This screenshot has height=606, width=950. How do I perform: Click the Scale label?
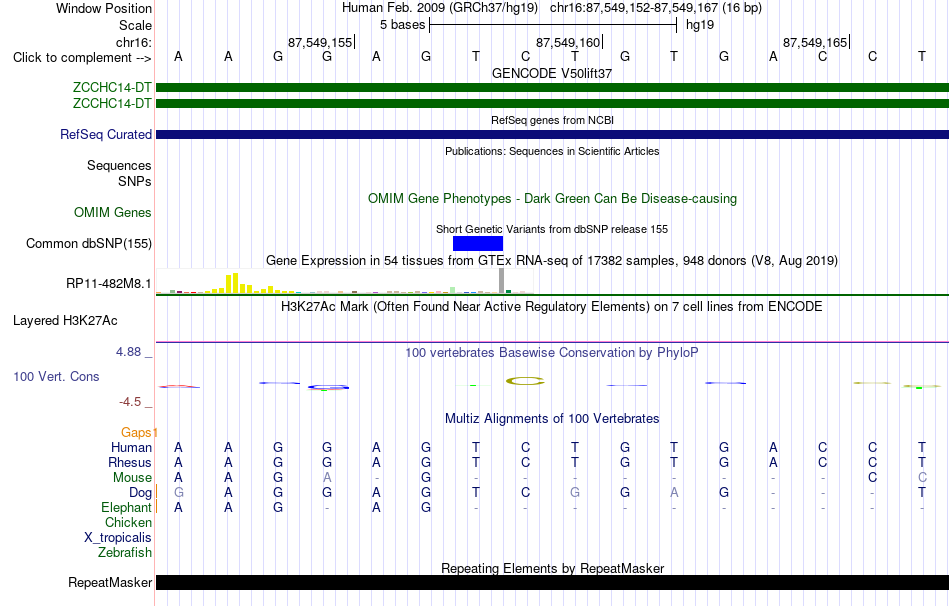pos(136,25)
